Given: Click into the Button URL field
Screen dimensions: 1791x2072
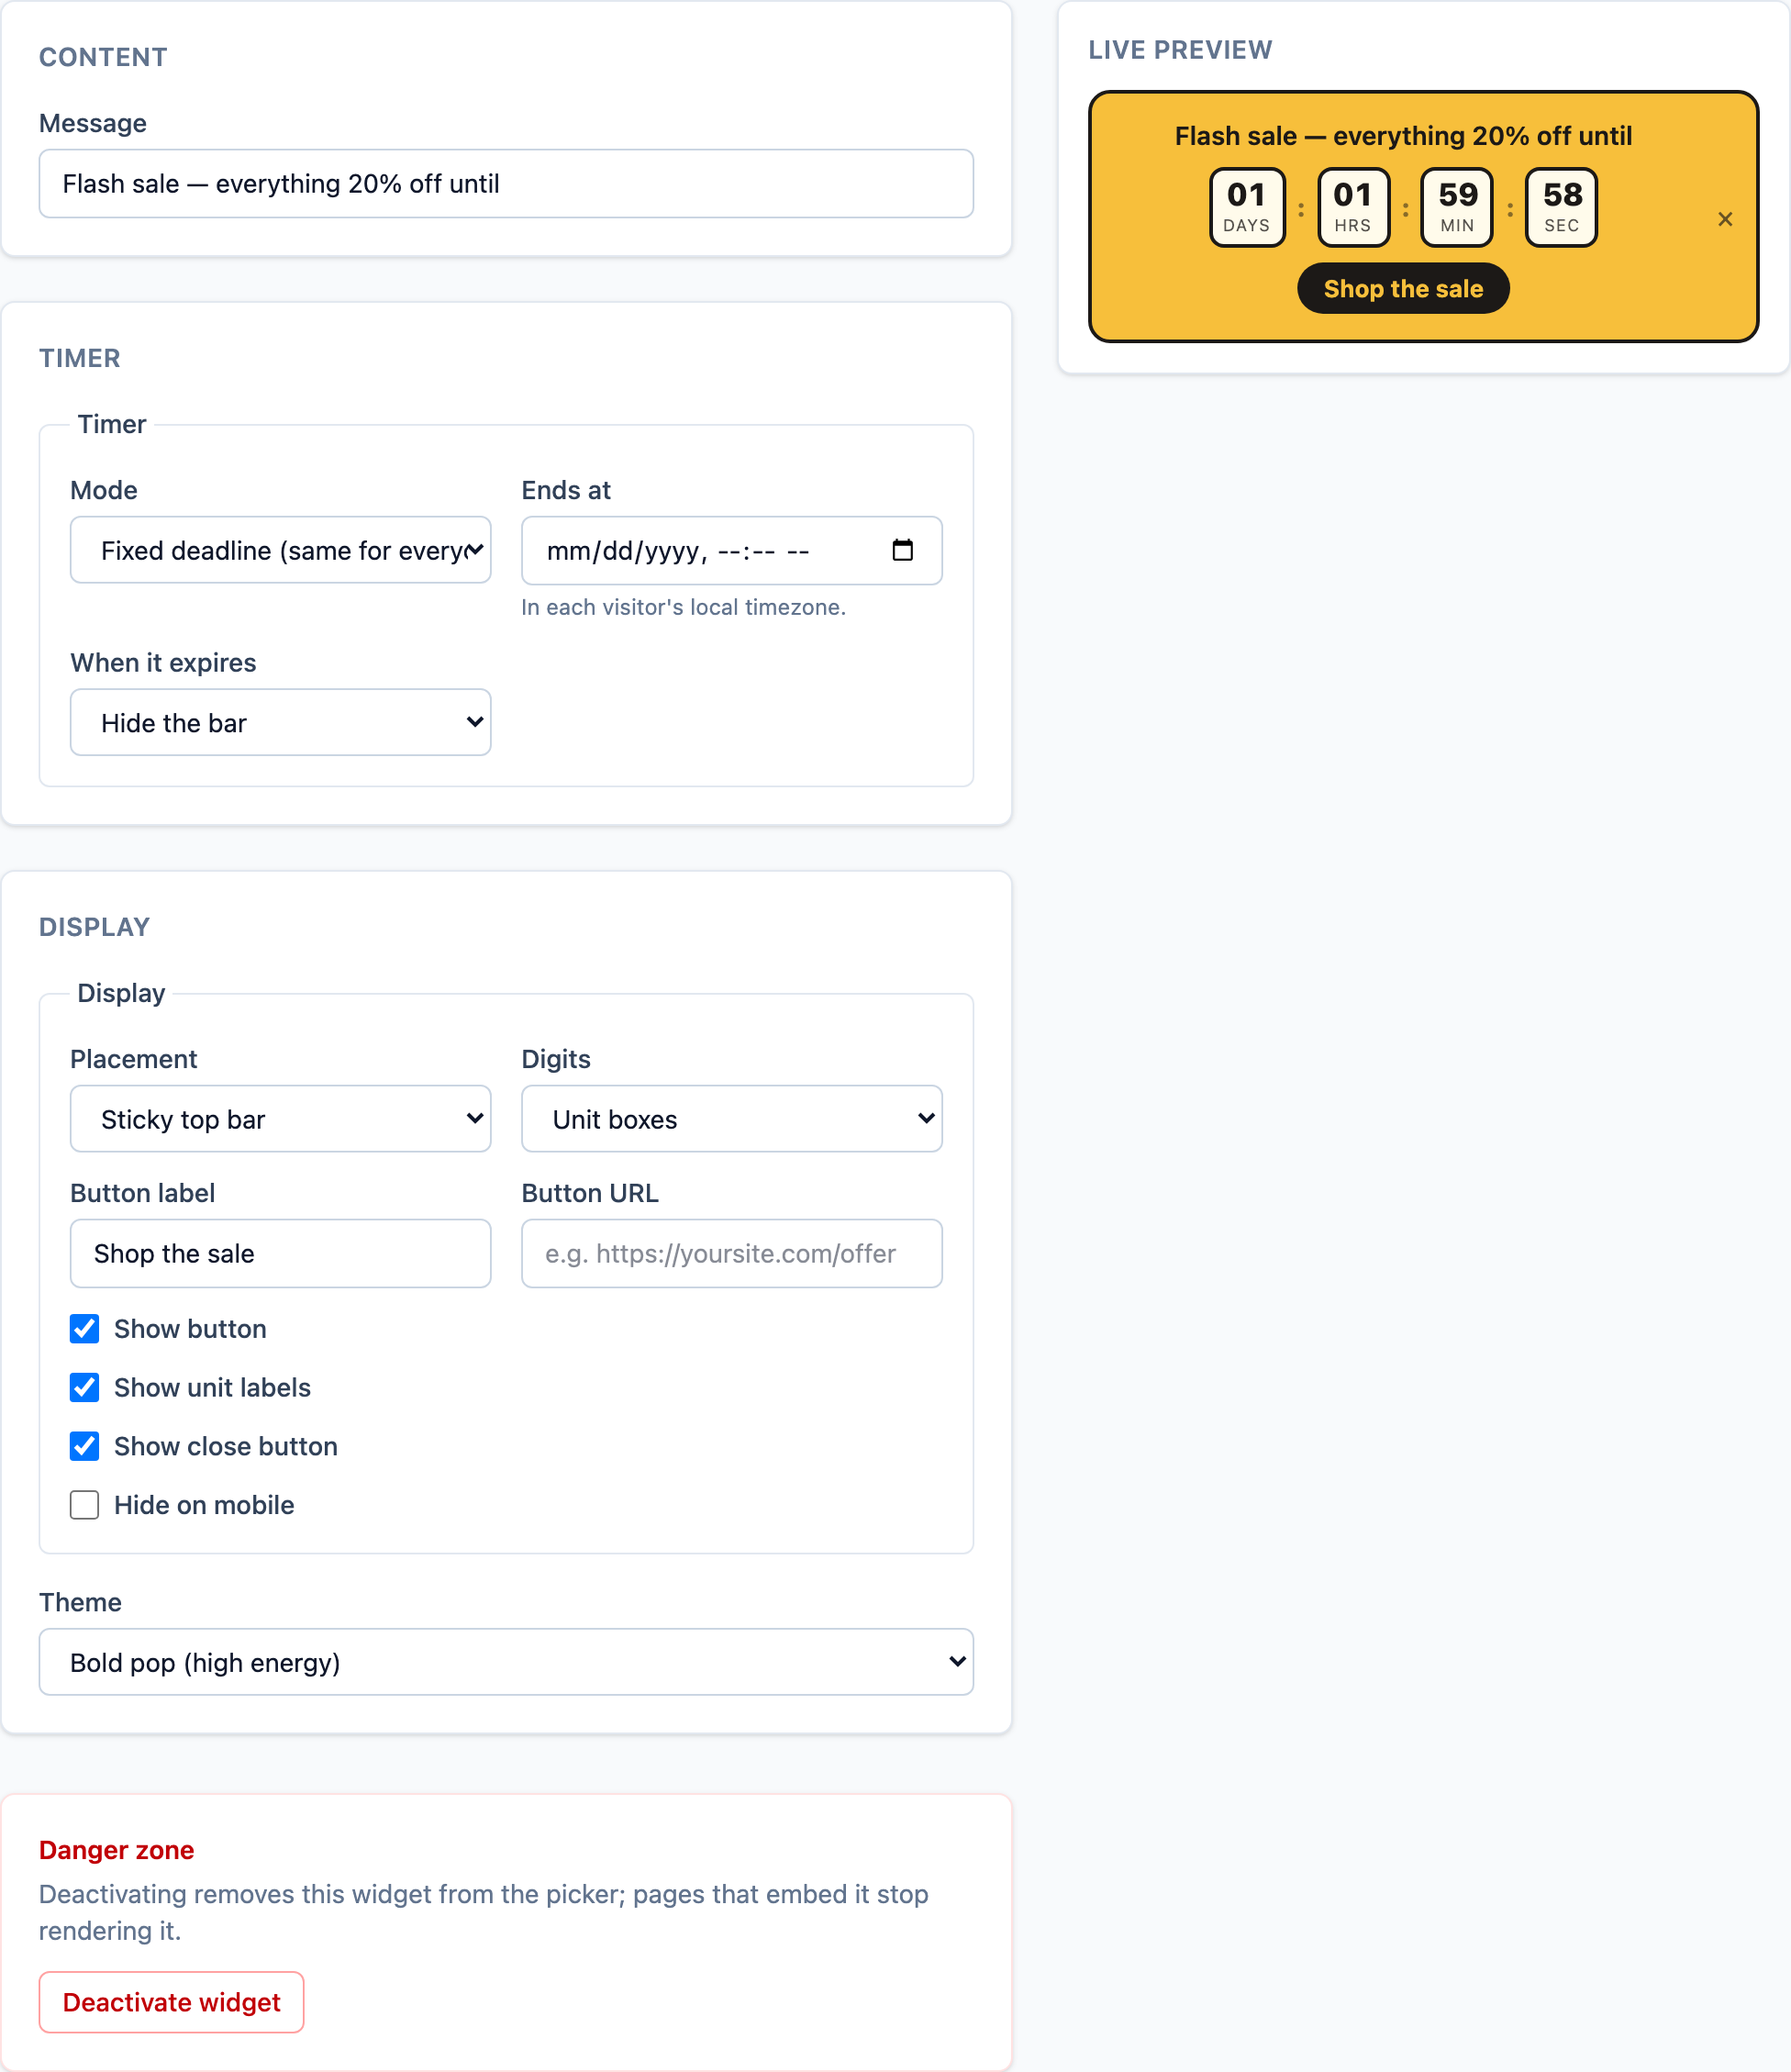Looking at the screenshot, I should 732,1253.
